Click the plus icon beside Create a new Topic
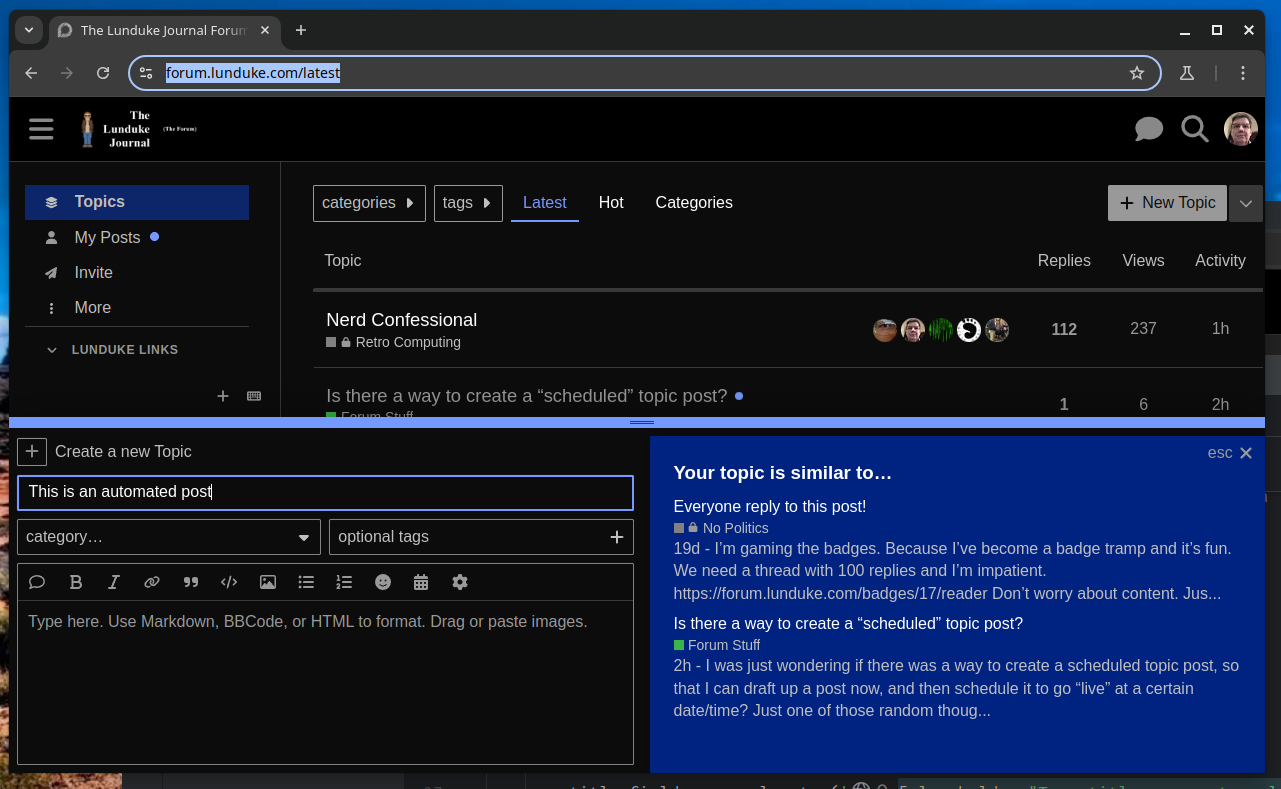Screen dimensions: 1281x789 pyautogui.click(x=32, y=452)
